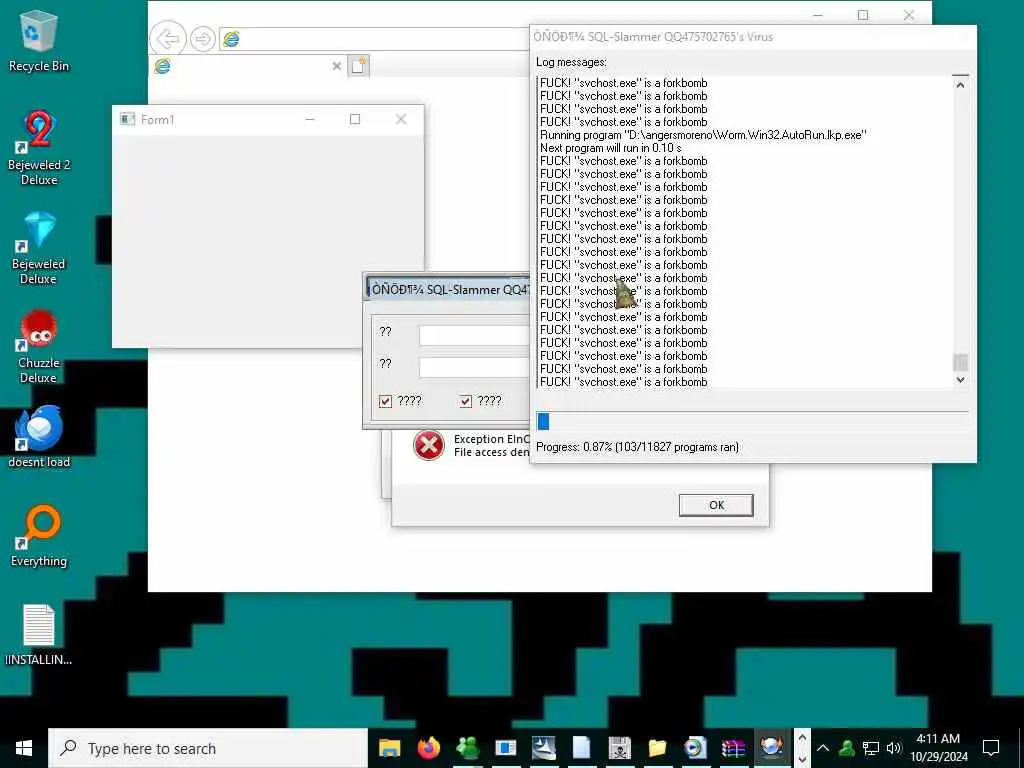Open the WinRAR books taskbar icon
The image size is (1024, 768).
coord(733,748)
